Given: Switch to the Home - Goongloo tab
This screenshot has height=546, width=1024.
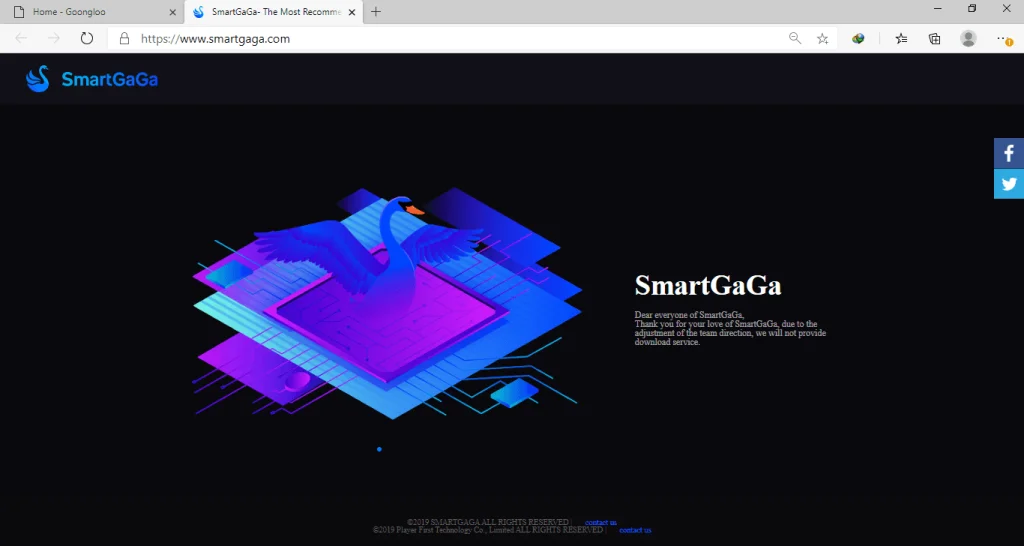Looking at the screenshot, I should 91,12.
